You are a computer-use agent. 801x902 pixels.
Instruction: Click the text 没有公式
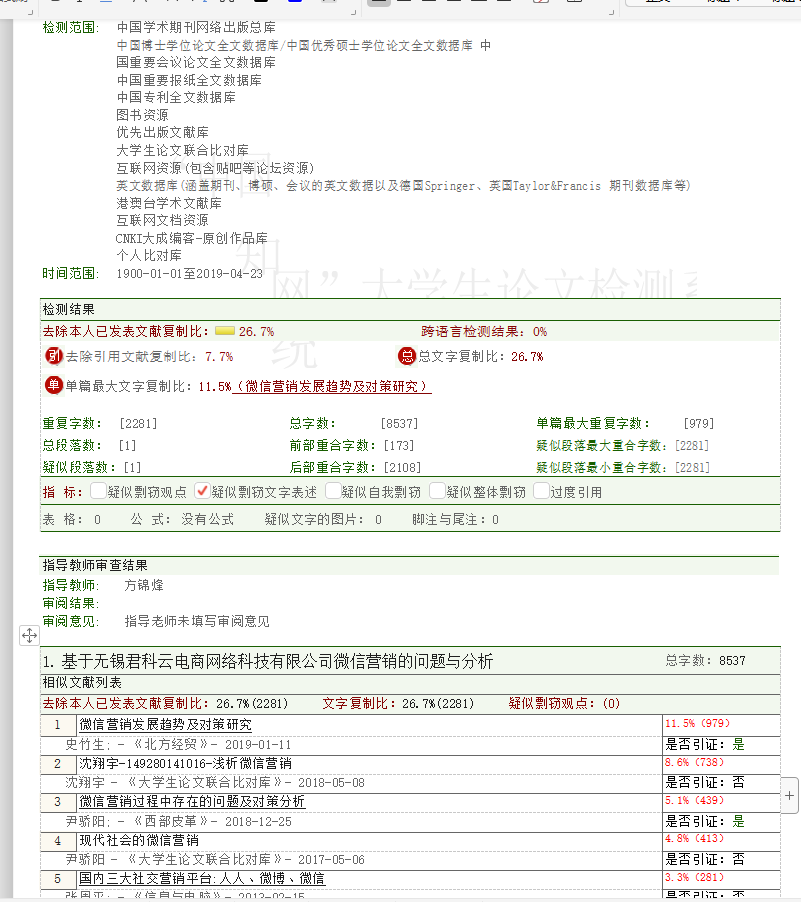(208, 519)
